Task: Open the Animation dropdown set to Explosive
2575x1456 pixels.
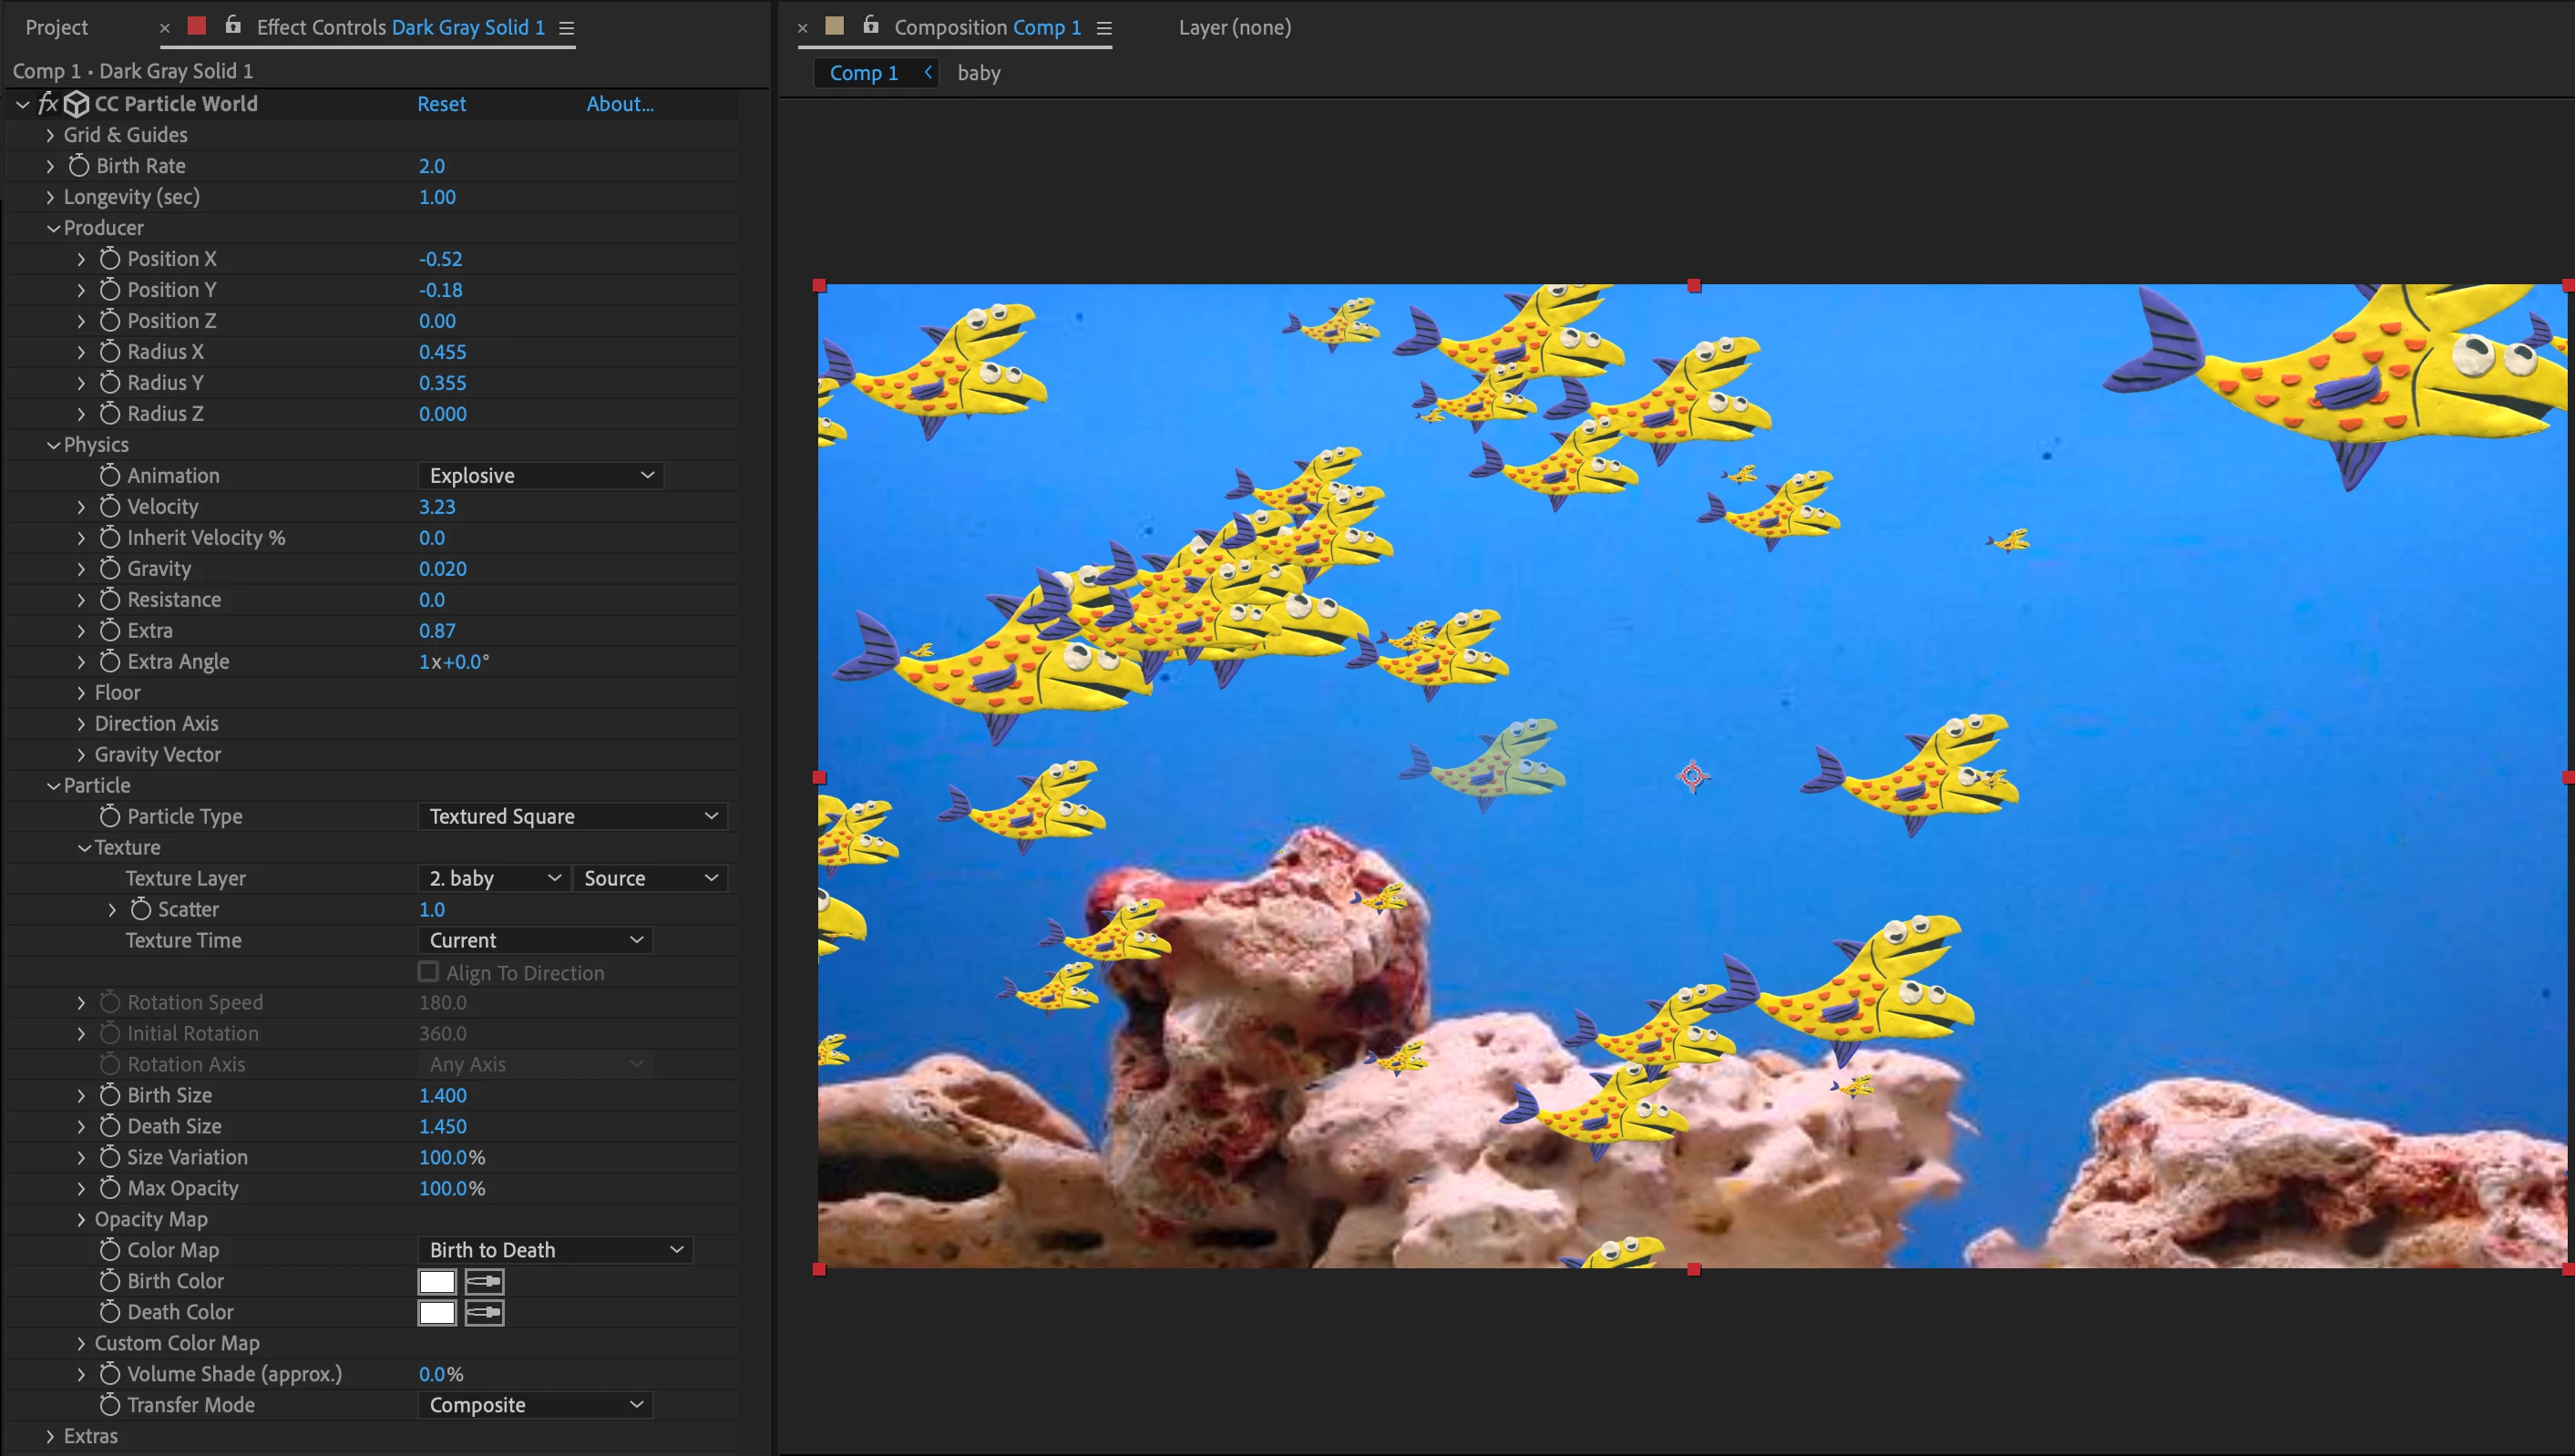Action: (x=540, y=476)
